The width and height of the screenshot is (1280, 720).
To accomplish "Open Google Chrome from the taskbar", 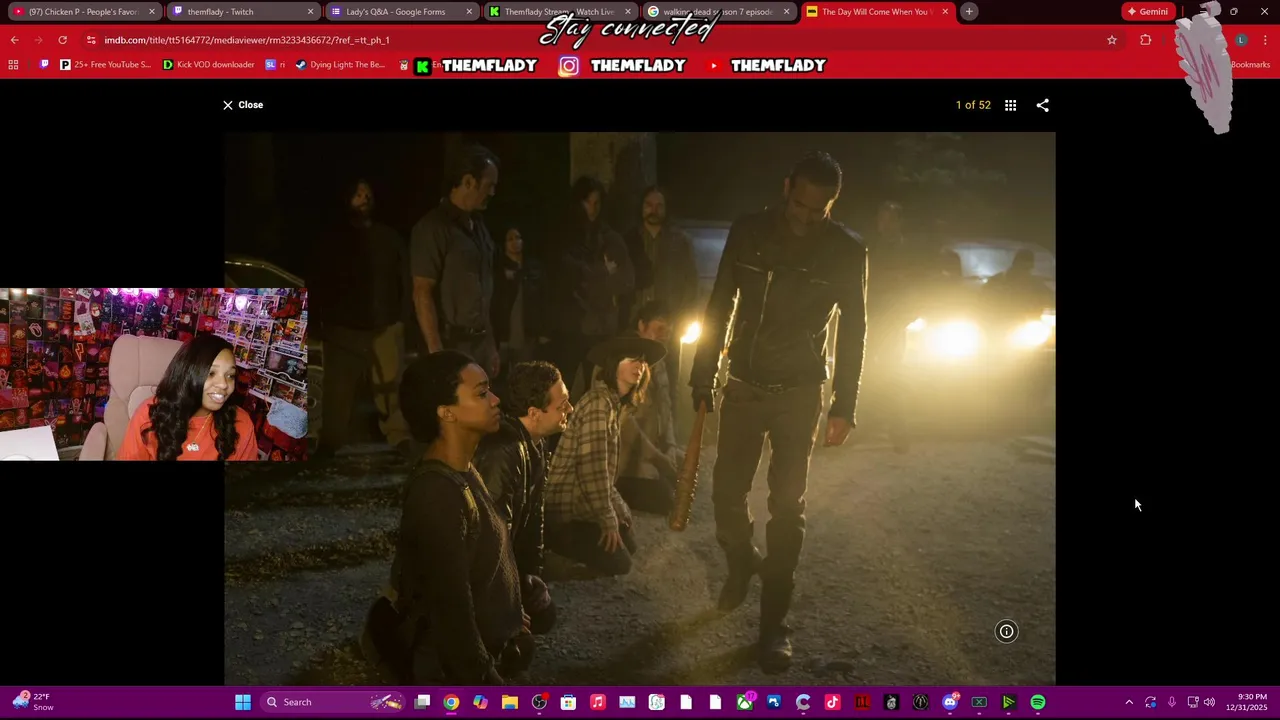I will click(451, 702).
